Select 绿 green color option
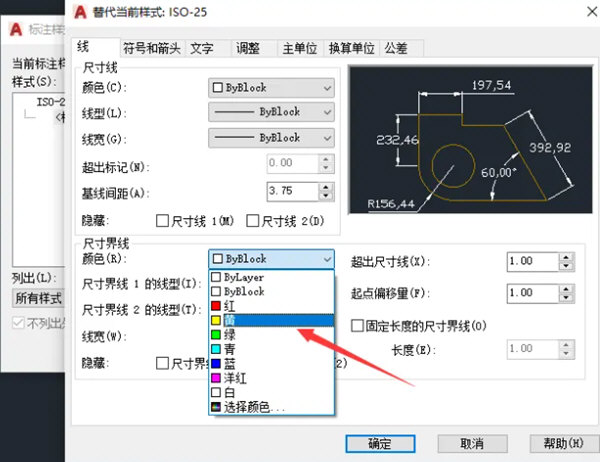The image size is (600, 462). pyautogui.click(x=272, y=335)
